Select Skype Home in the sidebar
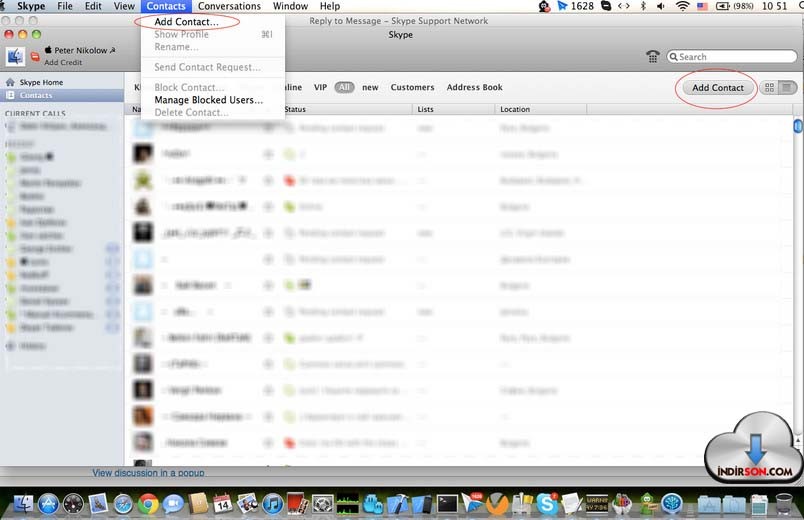This screenshot has height=520, width=804. click(x=62, y=82)
